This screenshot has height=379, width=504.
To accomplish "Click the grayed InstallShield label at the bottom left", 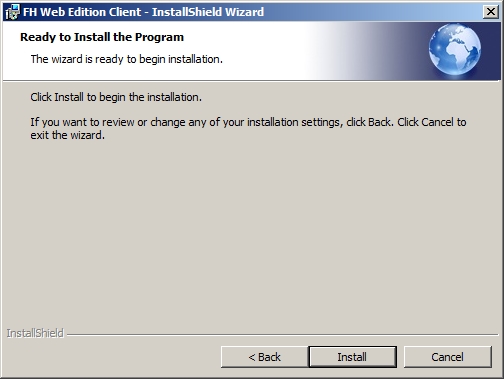I will [35, 333].
